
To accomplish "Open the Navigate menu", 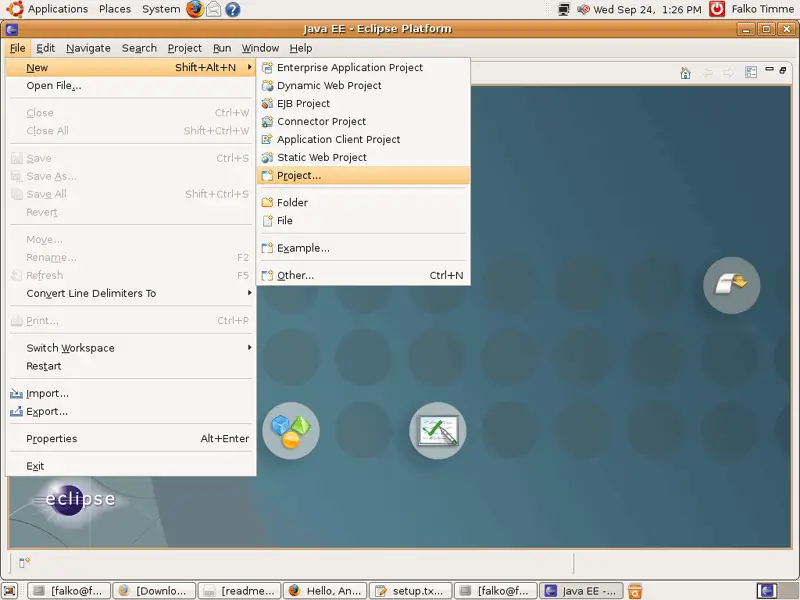I will 88,48.
